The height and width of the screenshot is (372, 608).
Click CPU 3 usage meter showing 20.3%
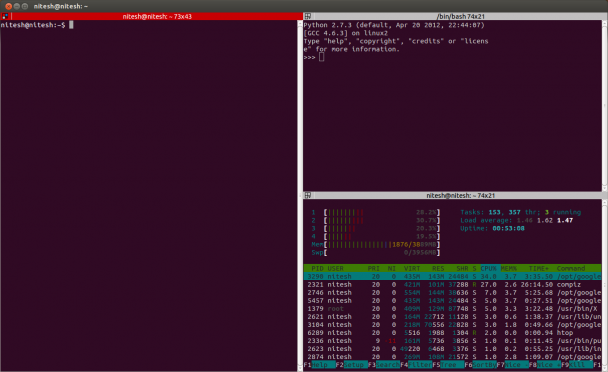pyautogui.click(x=375, y=228)
